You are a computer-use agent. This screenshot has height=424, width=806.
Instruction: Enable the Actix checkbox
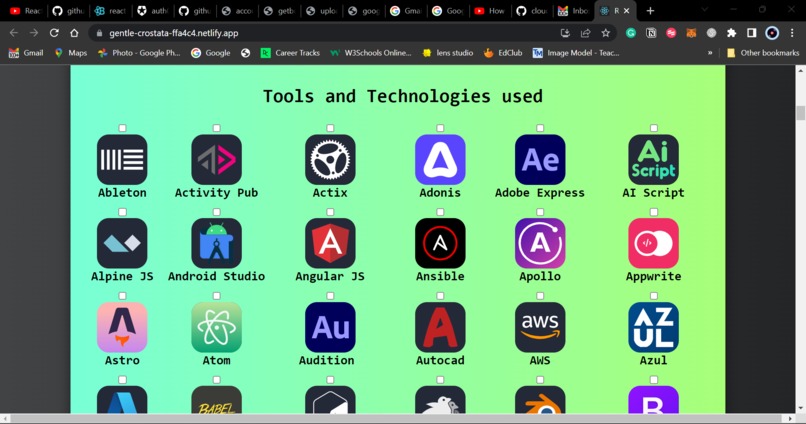pyautogui.click(x=330, y=128)
